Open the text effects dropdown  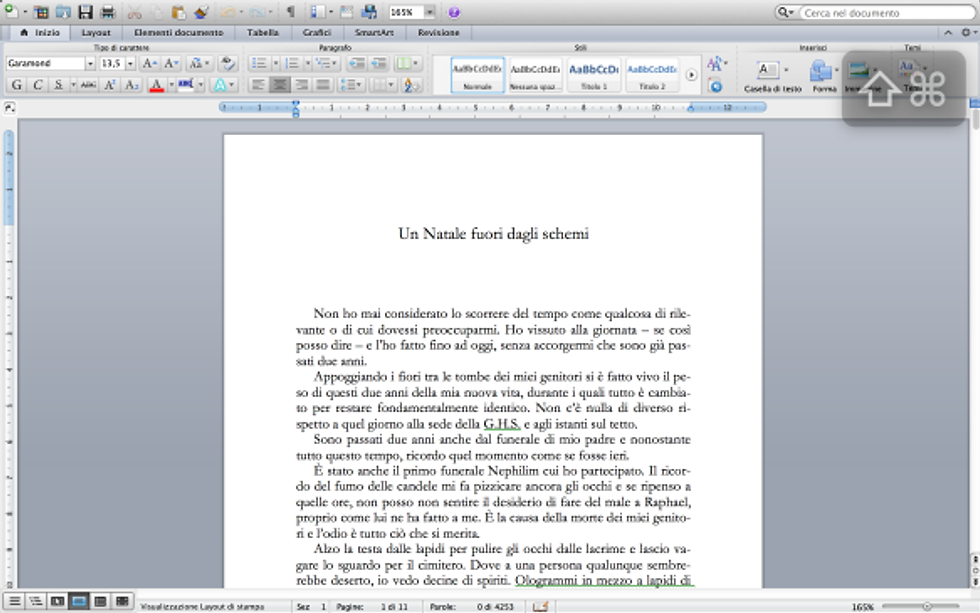pyautogui.click(x=224, y=84)
